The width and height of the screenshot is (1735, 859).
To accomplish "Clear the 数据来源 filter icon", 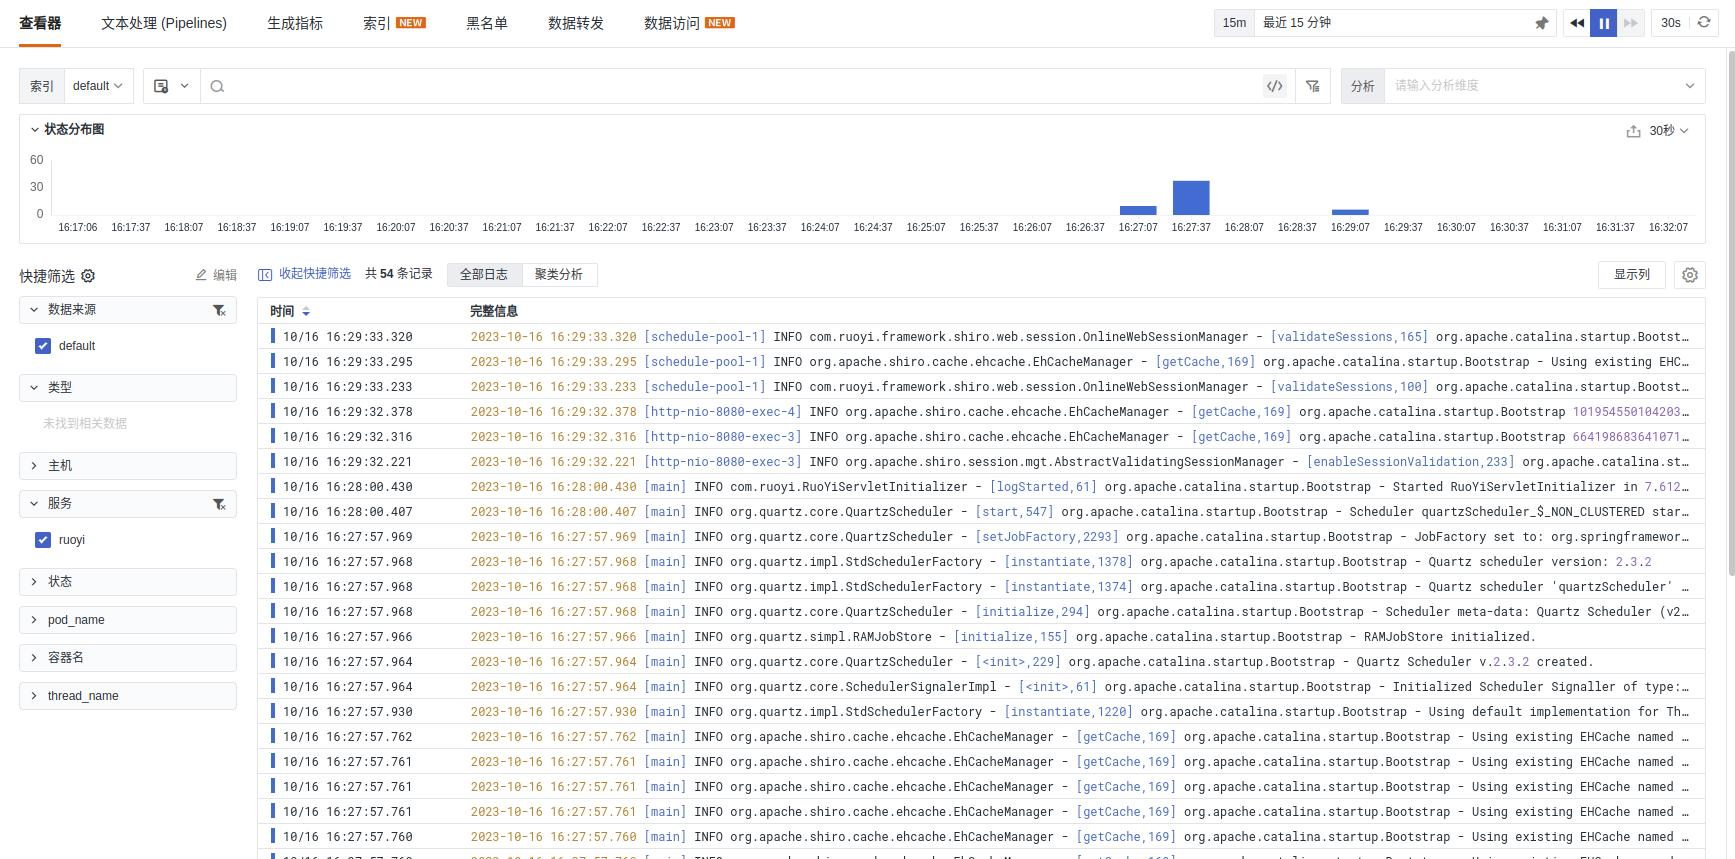I will (219, 311).
